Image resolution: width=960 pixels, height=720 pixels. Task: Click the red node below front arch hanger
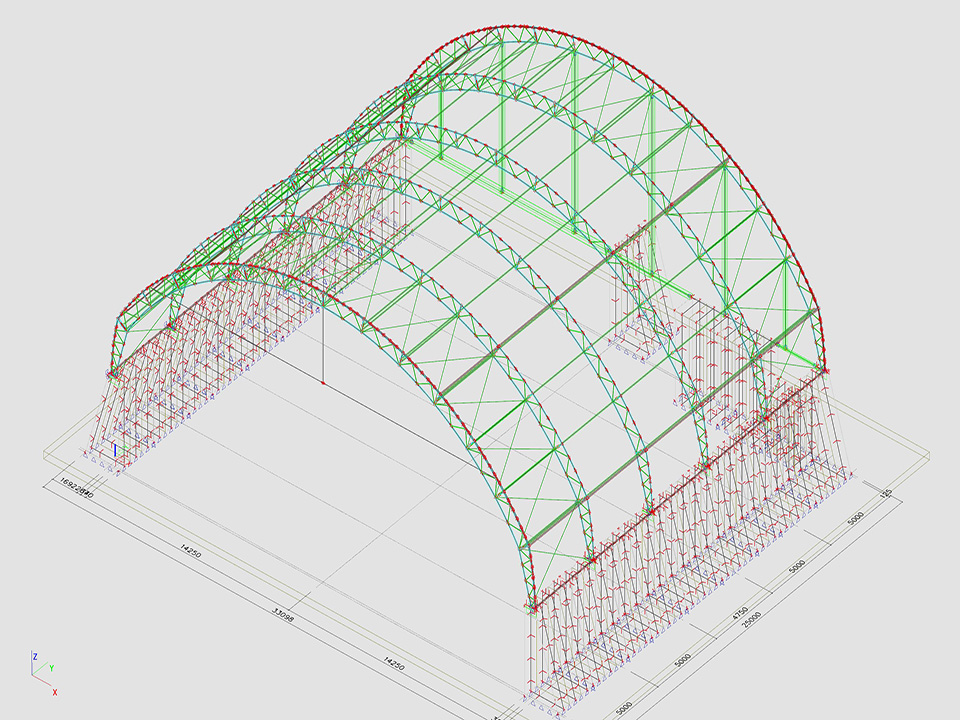pyautogui.click(x=323, y=383)
